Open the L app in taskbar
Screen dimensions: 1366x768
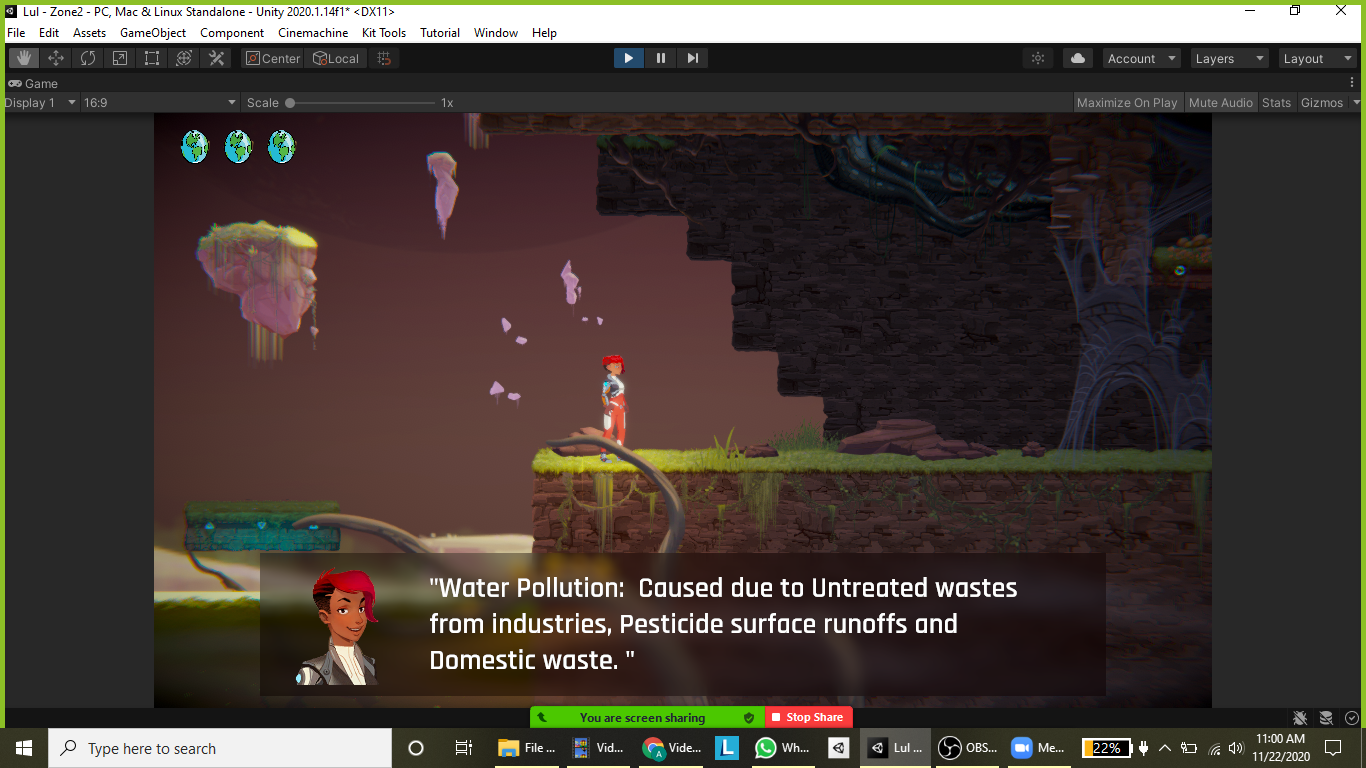pyautogui.click(x=727, y=748)
